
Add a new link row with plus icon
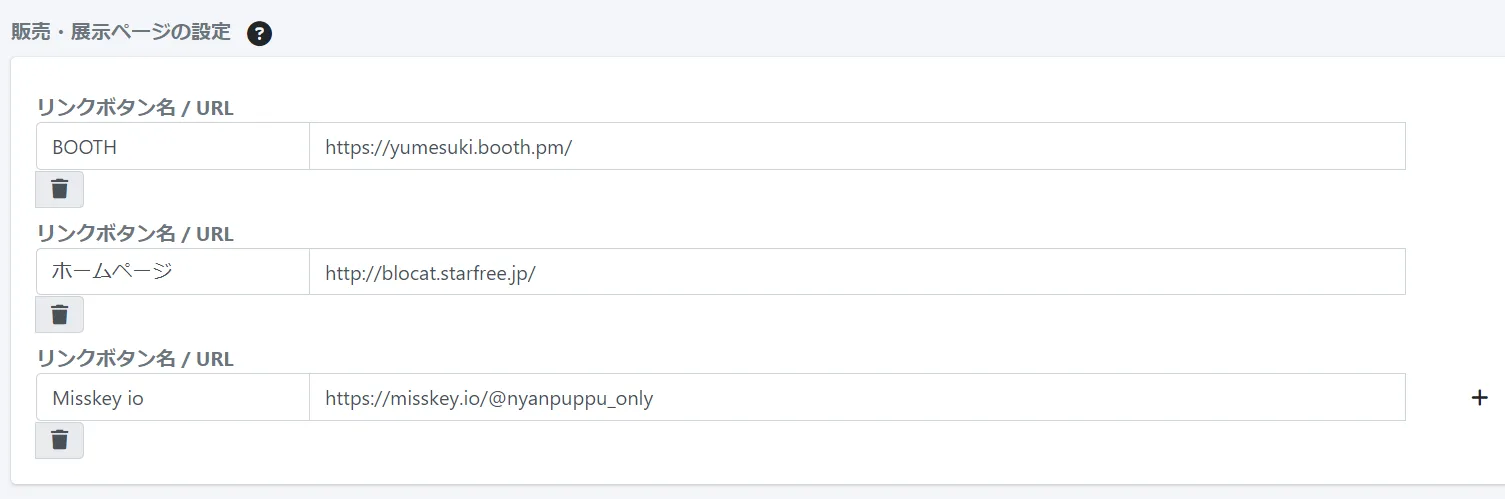click(x=1479, y=398)
